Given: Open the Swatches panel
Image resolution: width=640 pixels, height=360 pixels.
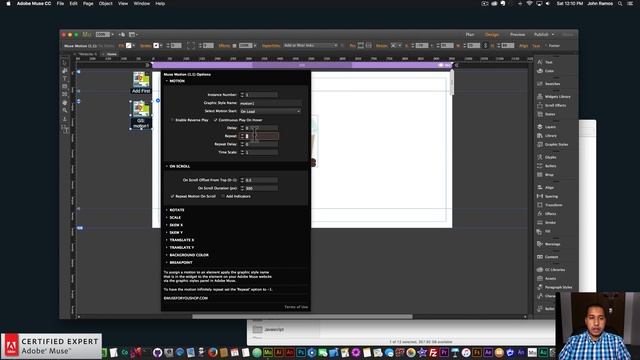Looking at the screenshot, I should click(x=549, y=84).
